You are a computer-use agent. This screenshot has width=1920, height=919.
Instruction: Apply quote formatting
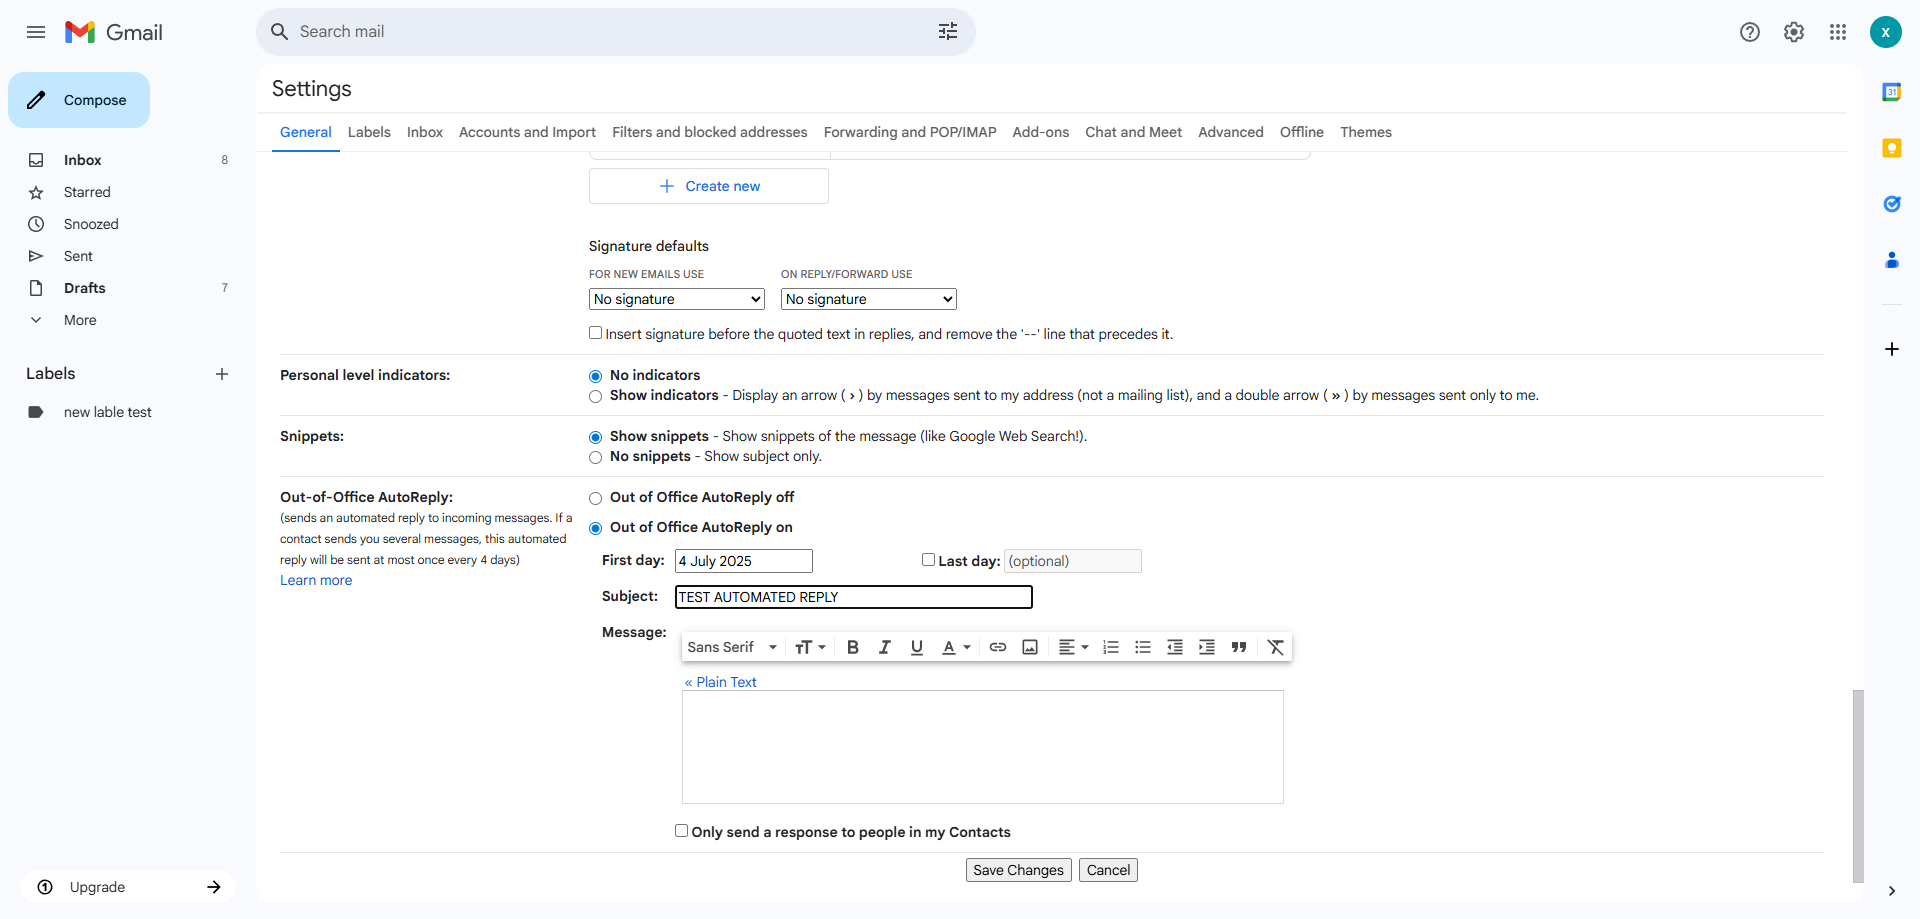[1239, 647]
